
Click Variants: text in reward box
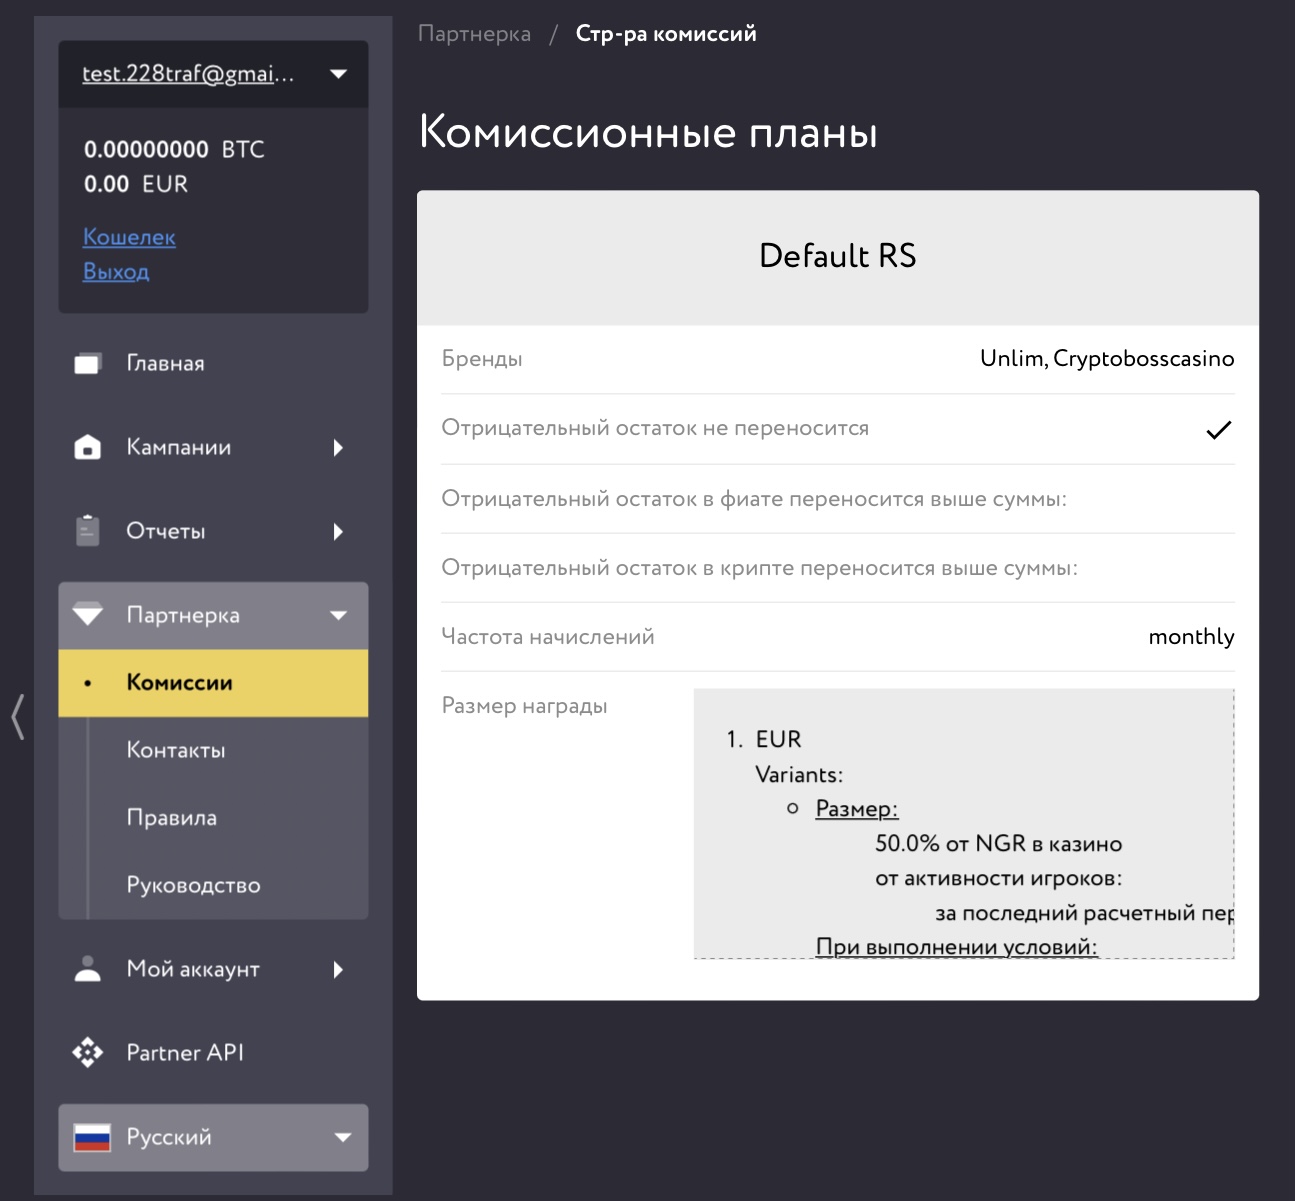799,775
